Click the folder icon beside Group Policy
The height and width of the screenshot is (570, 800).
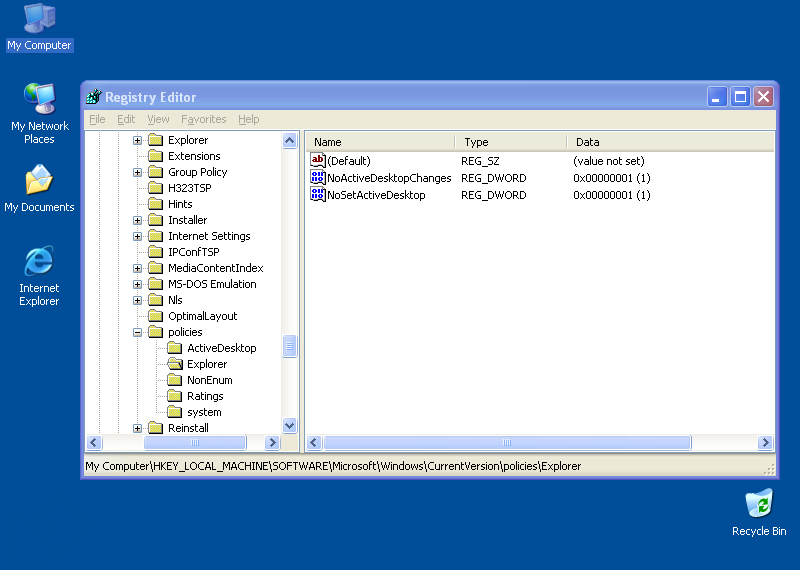pyautogui.click(x=156, y=172)
